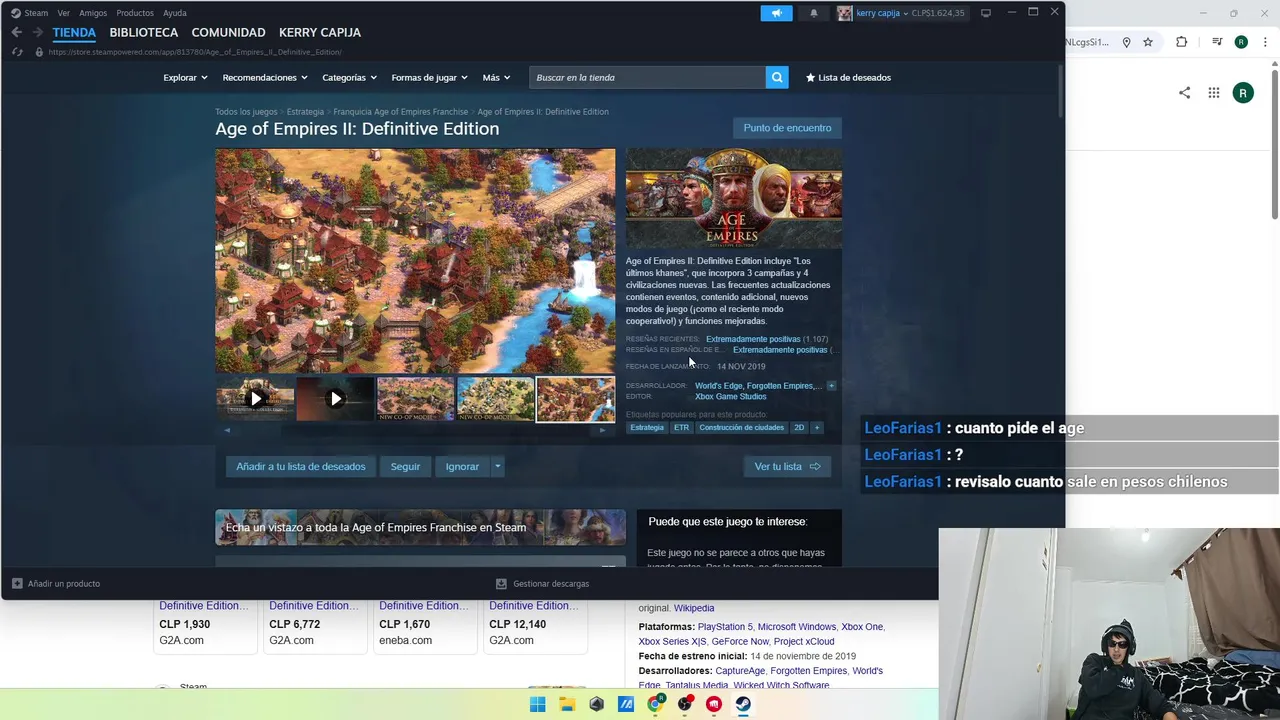Image resolution: width=1280 pixels, height=720 pixels.
Task: Open the Steam notifications bell
Action: 814,13
